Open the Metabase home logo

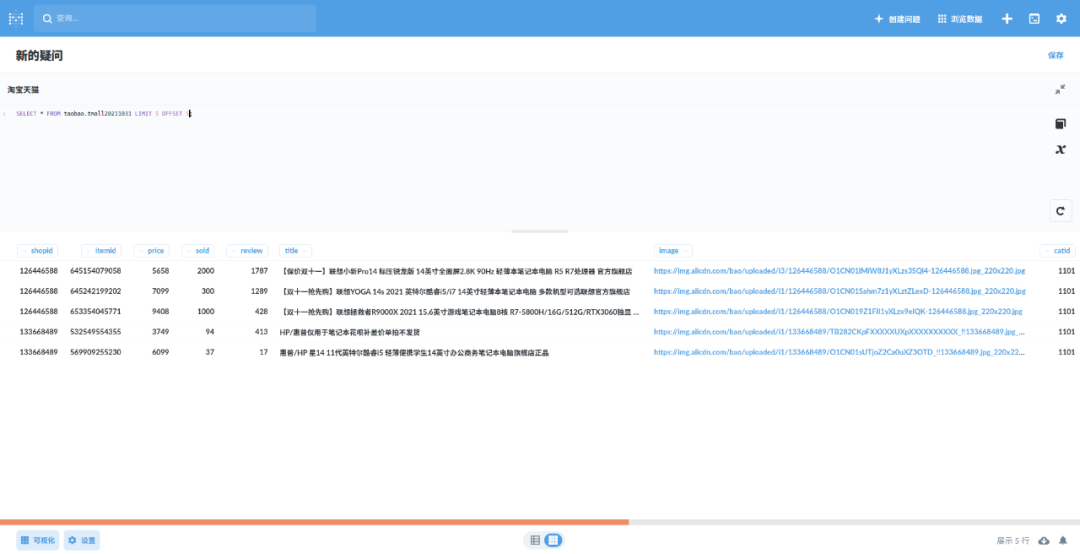tap(16, 19)
